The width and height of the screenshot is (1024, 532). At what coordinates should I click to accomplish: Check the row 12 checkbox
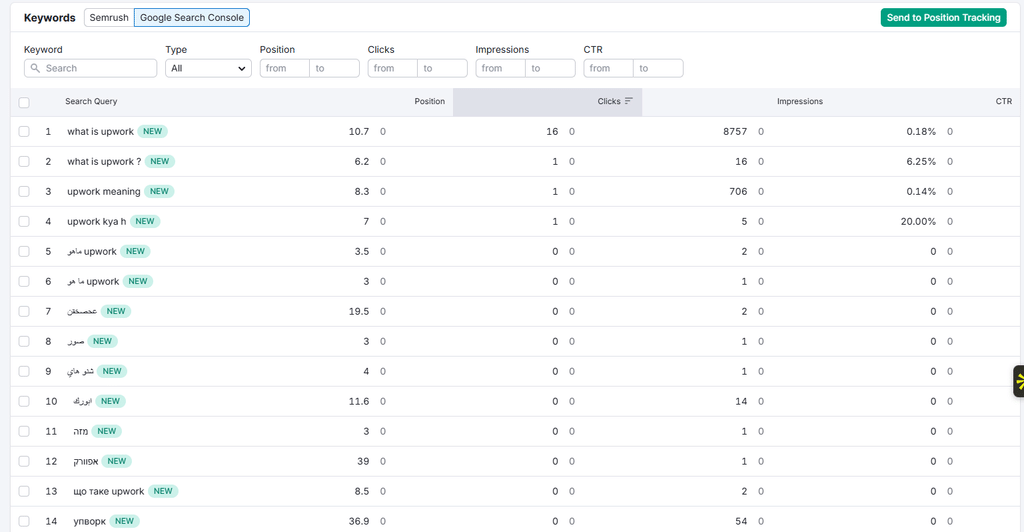coord(24,462)
